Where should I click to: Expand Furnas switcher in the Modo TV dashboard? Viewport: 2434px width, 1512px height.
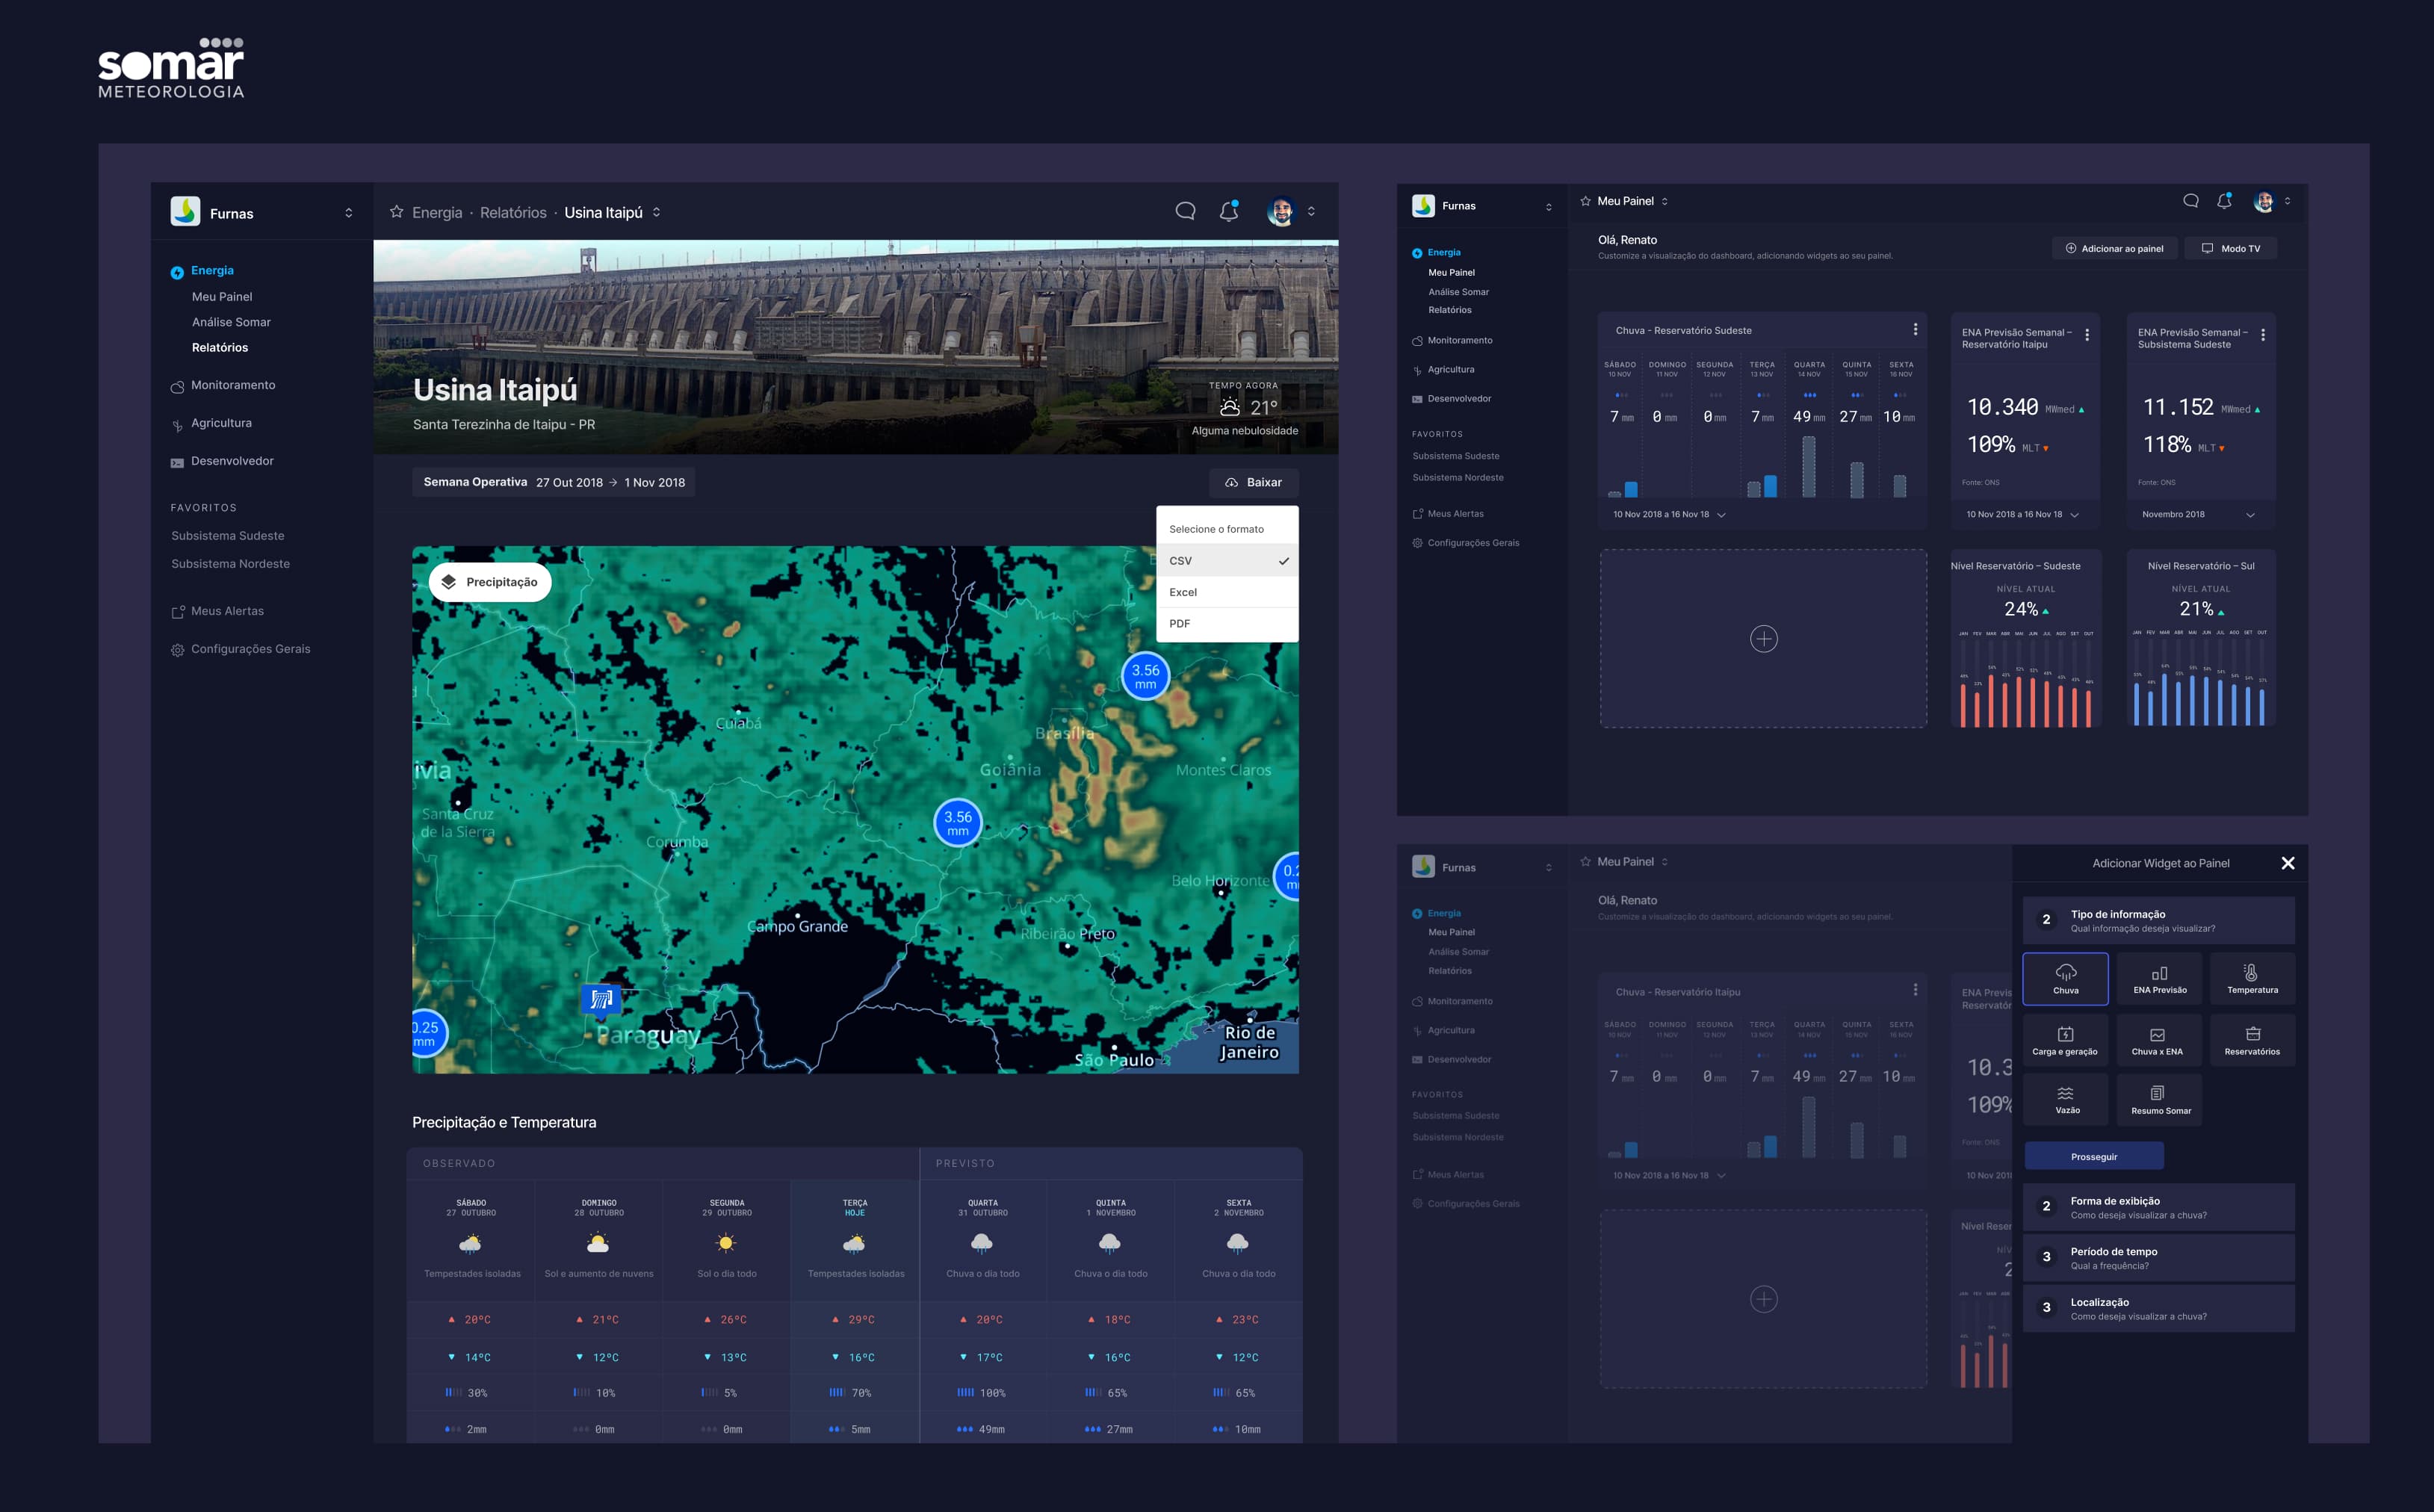[x=1549, y=207]
